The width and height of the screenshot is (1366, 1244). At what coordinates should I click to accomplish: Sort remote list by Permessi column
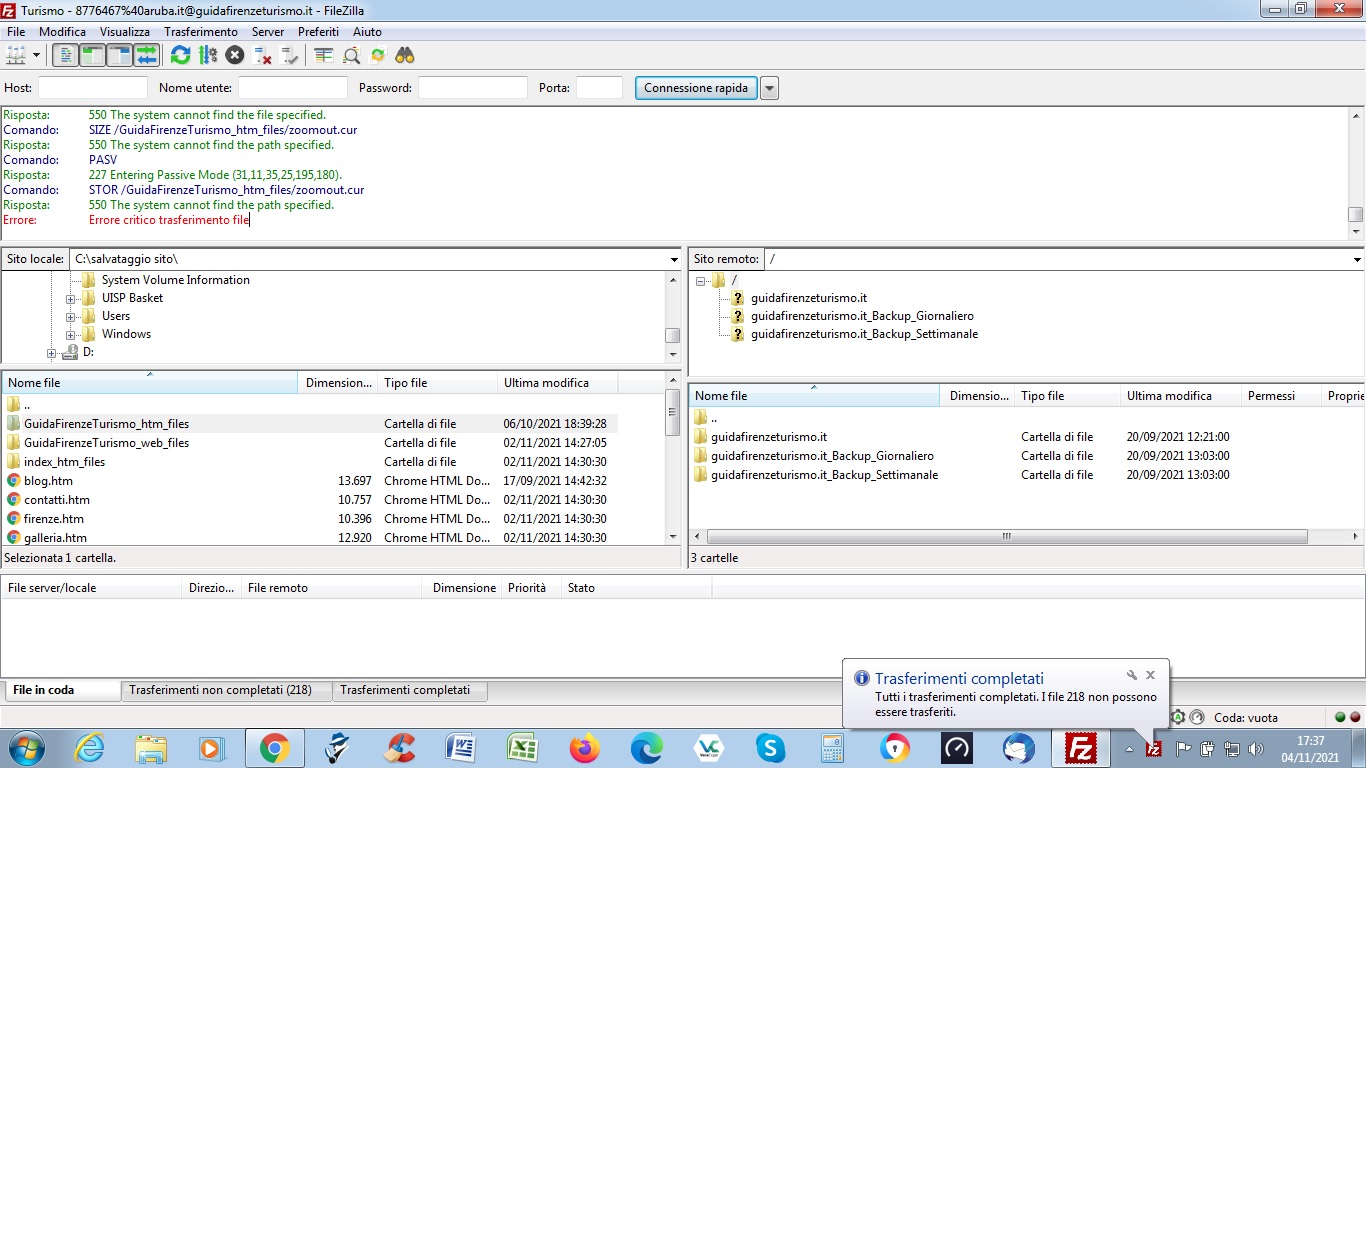1281,396
